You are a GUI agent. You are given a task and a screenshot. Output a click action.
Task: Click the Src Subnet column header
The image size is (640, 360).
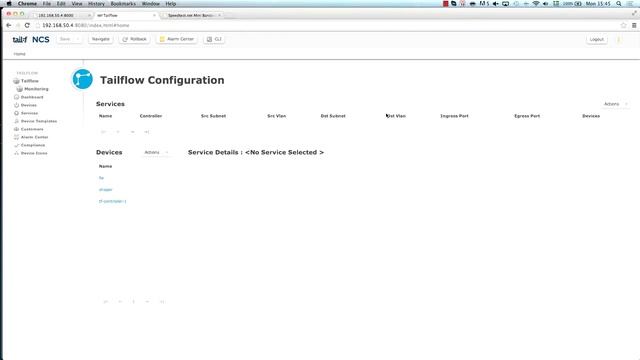pos(213,116)
